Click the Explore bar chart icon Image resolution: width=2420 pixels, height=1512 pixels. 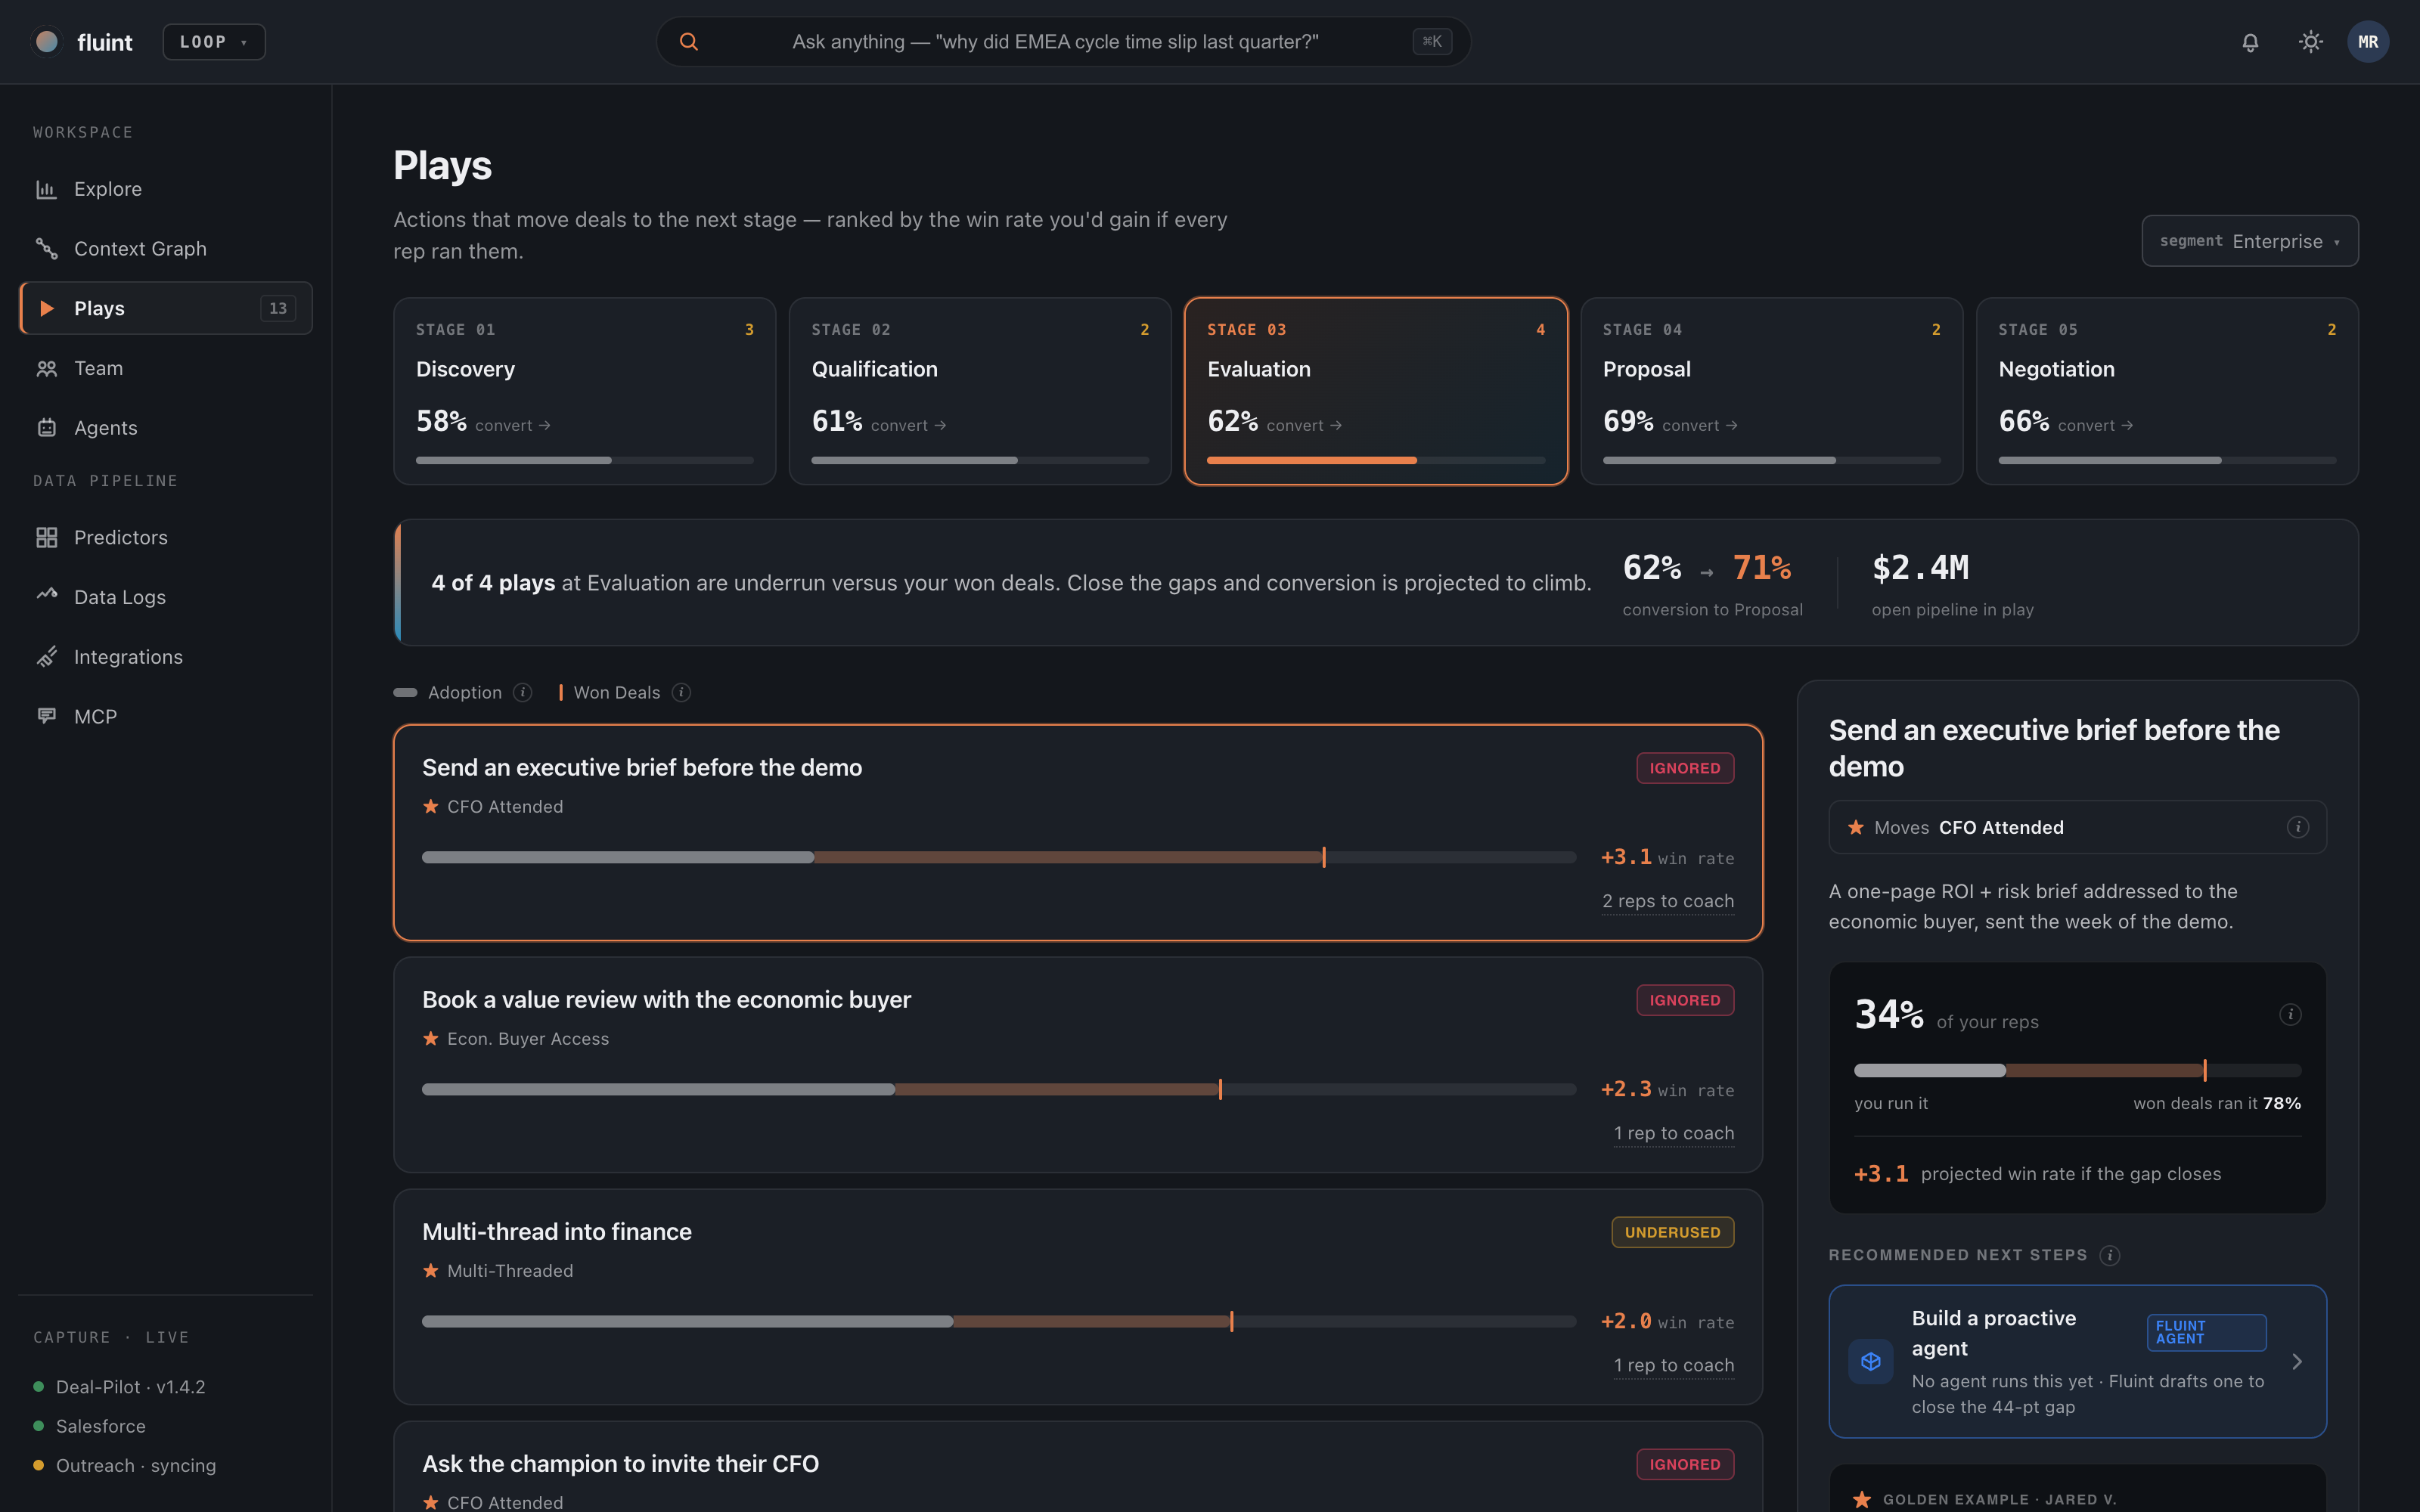(47, 189)
